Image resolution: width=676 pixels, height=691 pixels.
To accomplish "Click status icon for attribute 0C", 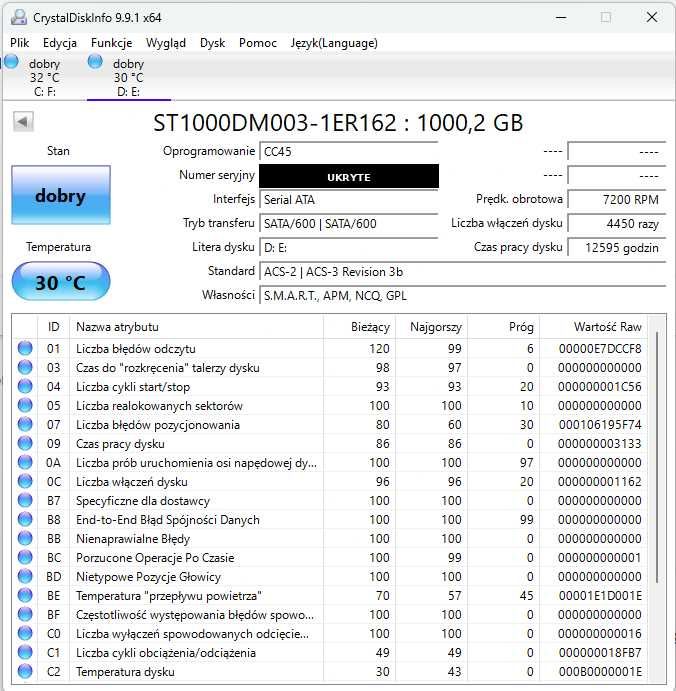I will point(25,481).
